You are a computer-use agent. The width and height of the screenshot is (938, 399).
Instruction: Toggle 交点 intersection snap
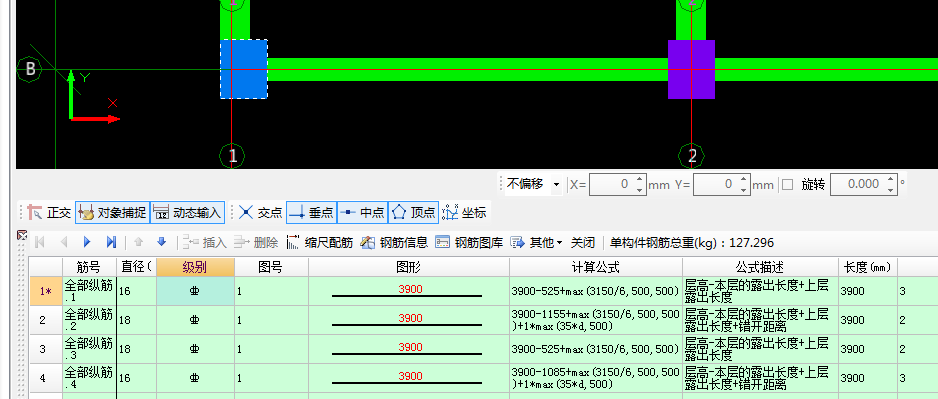coord(261,212)
